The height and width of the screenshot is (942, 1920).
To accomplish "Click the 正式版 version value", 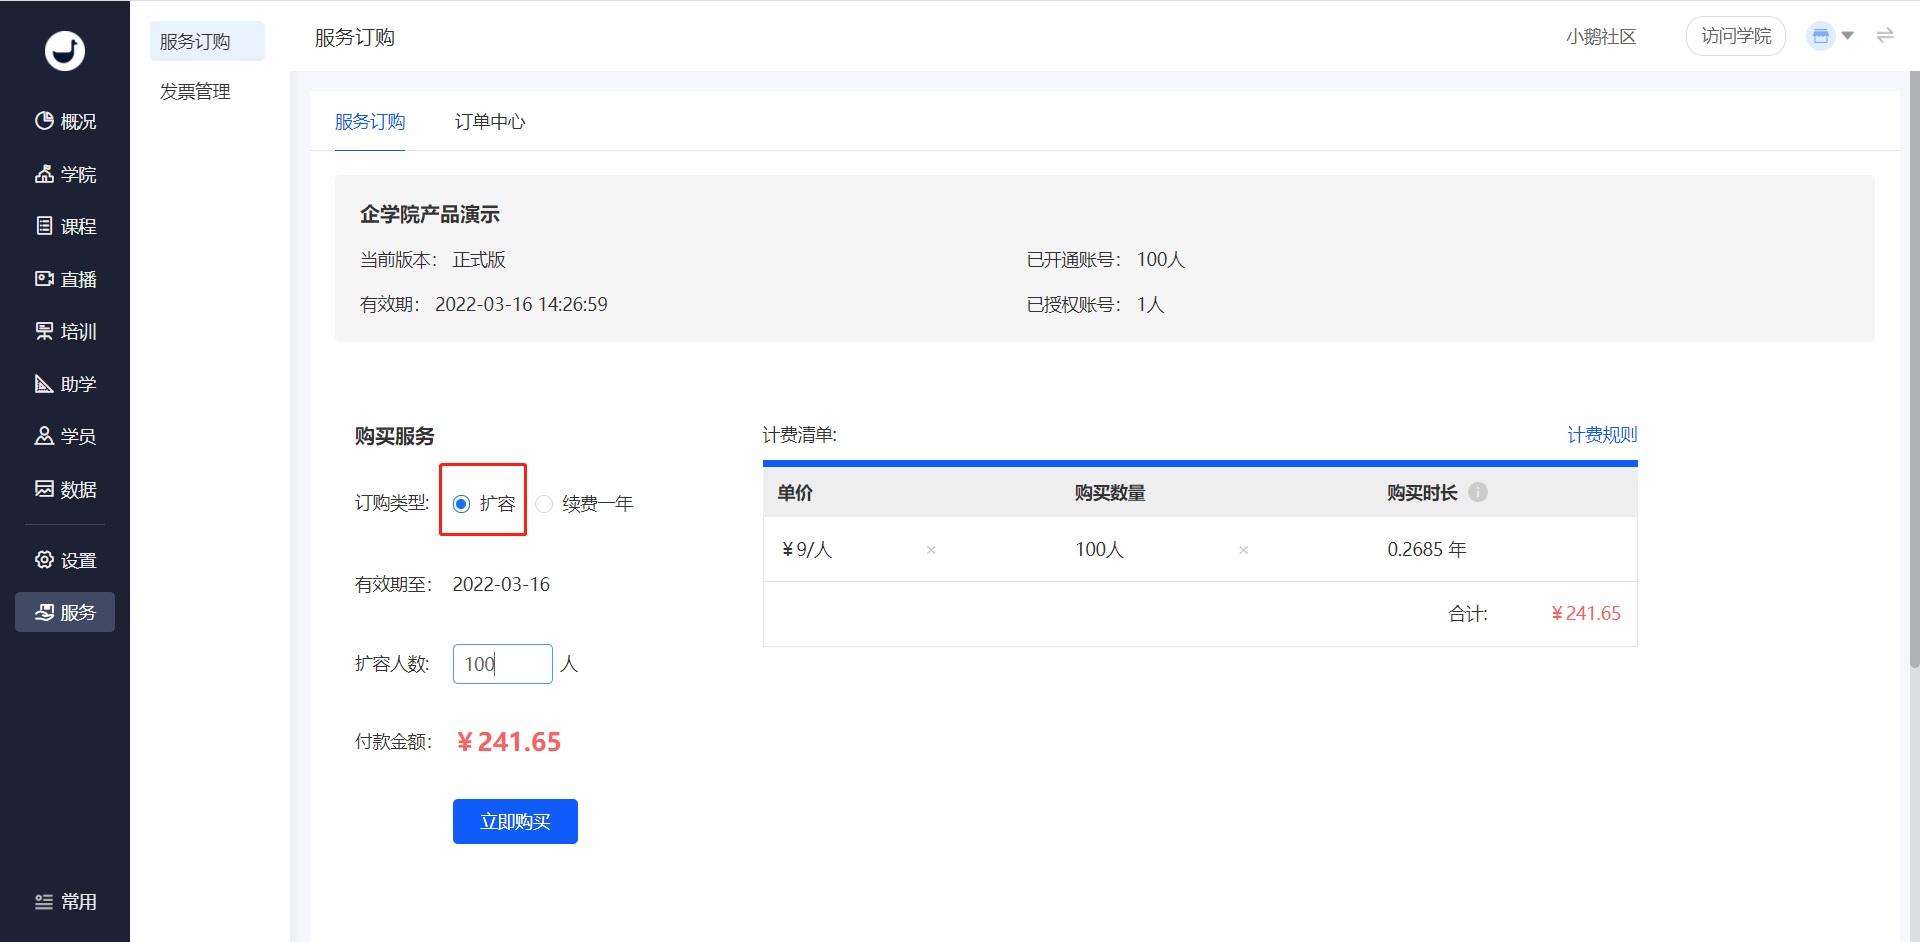I will (x=479, y=260).
